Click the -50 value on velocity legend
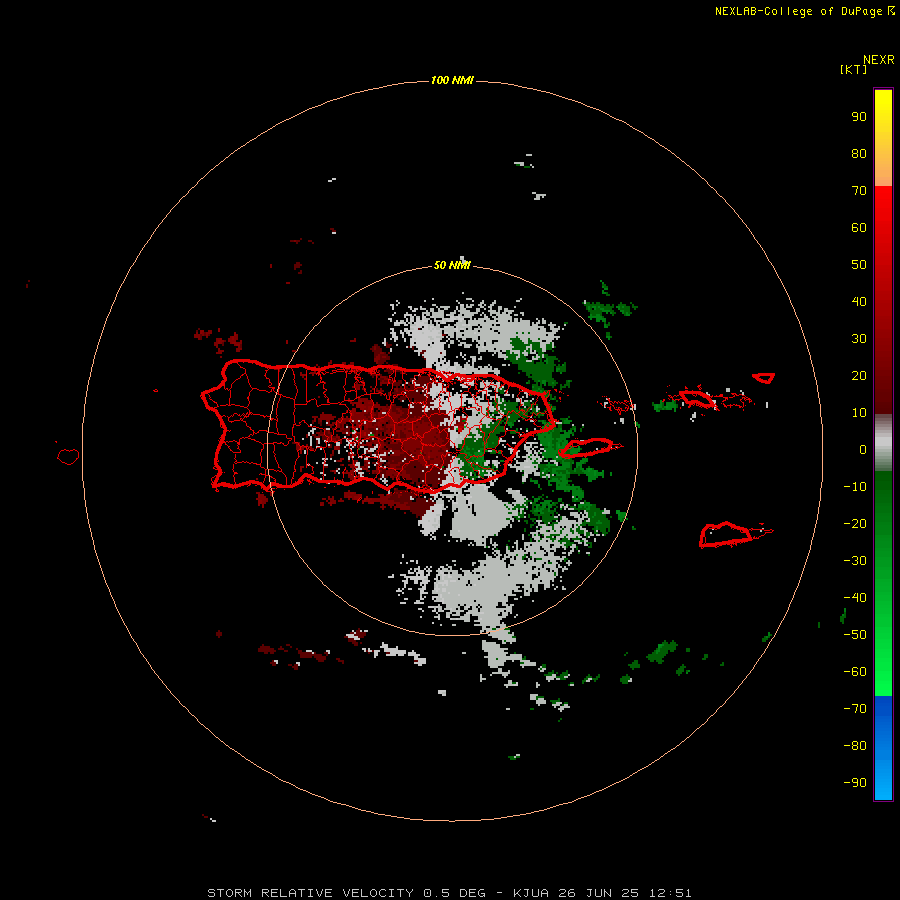Viewport: 900px width, 900px height. coord(855,635)
